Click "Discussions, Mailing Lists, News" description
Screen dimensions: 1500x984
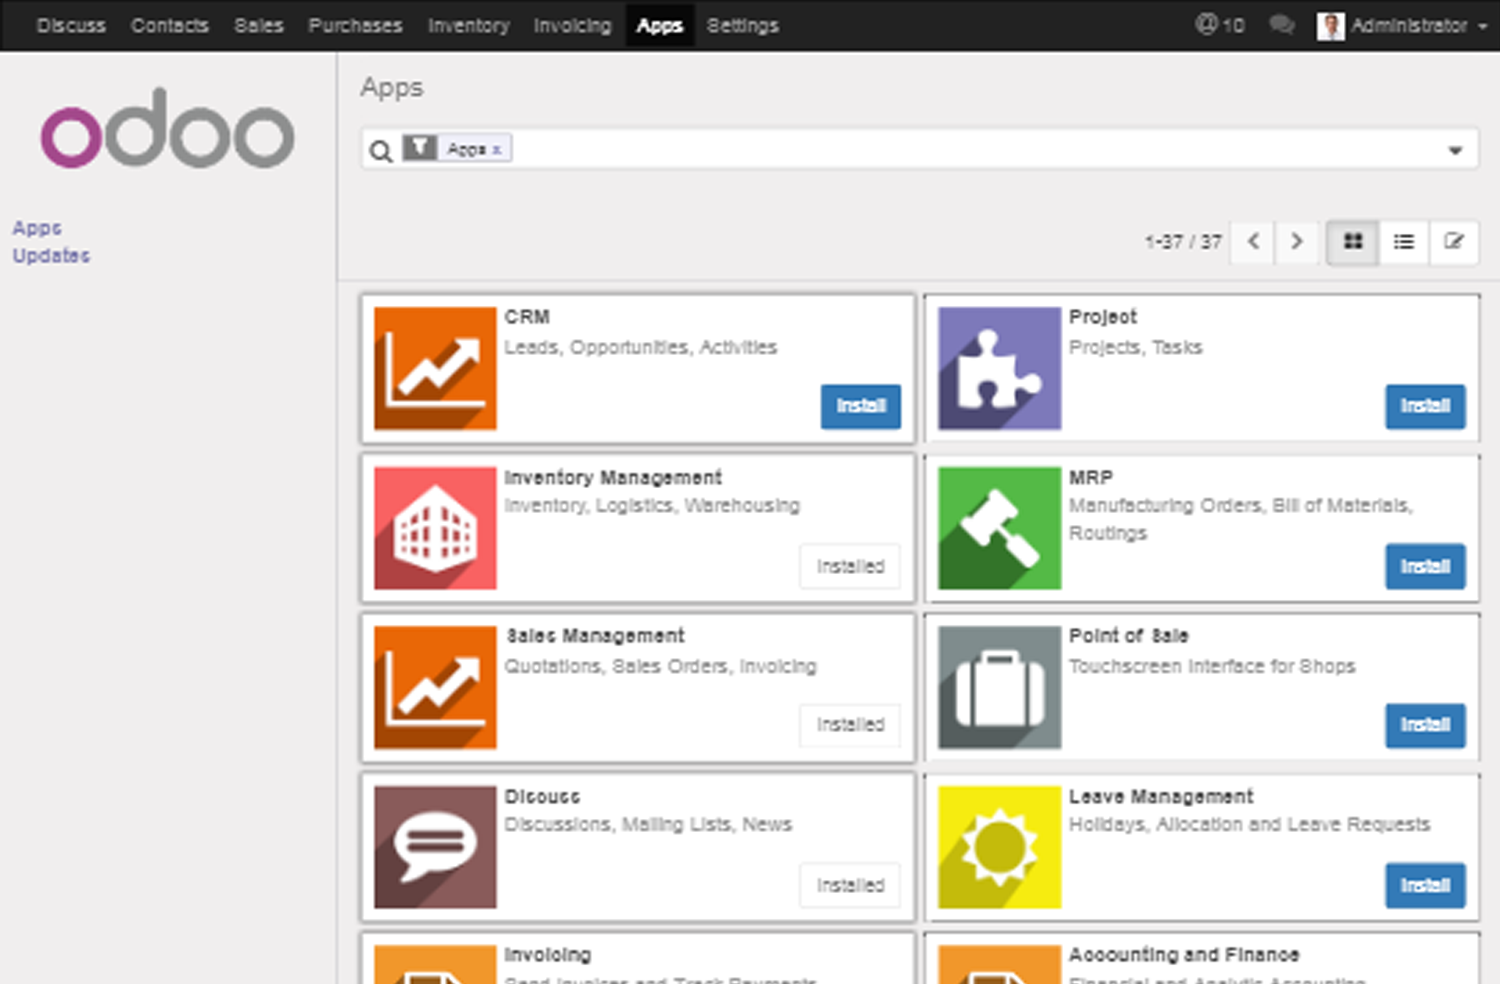click(x=648, y=825)
